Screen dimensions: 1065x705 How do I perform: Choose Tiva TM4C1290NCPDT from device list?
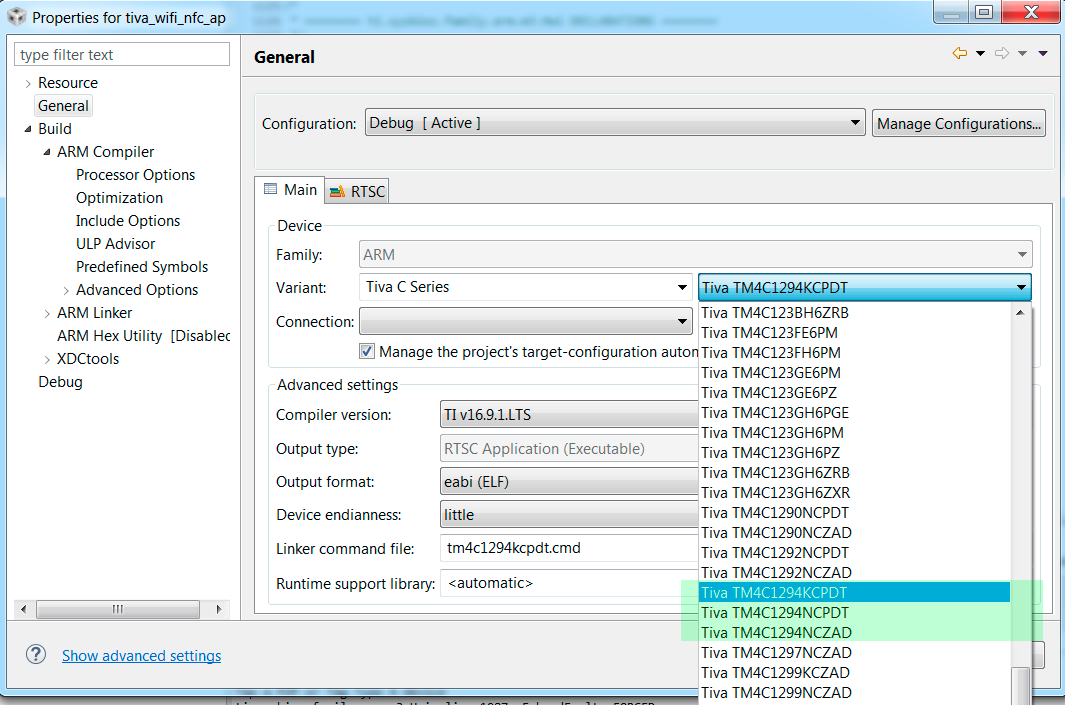(x=854, y=513)
